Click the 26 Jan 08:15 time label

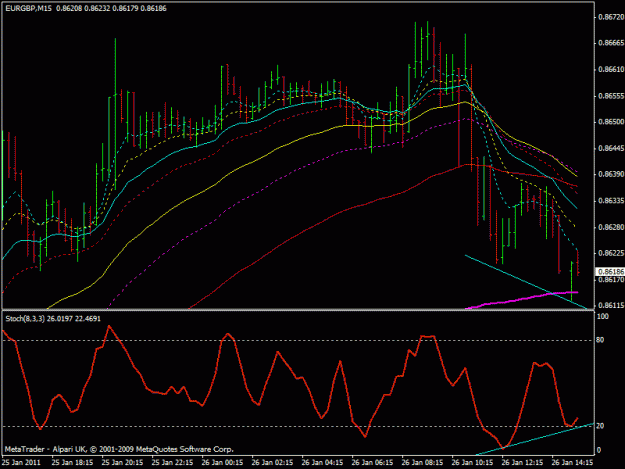pyautogui.click(x=422, y=463)
